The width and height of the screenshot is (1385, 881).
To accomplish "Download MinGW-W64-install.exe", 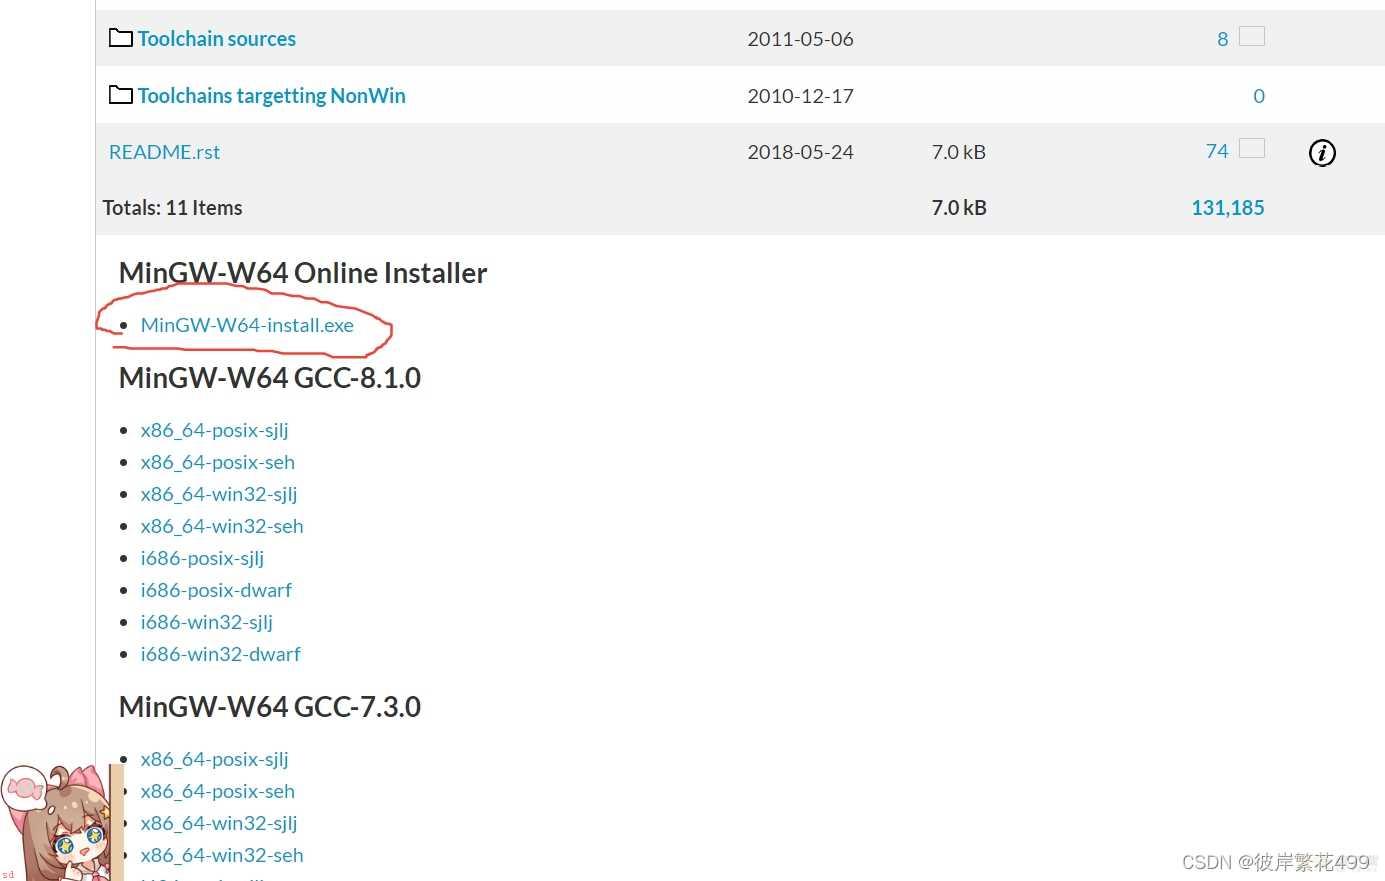I will tap(247, 325).
